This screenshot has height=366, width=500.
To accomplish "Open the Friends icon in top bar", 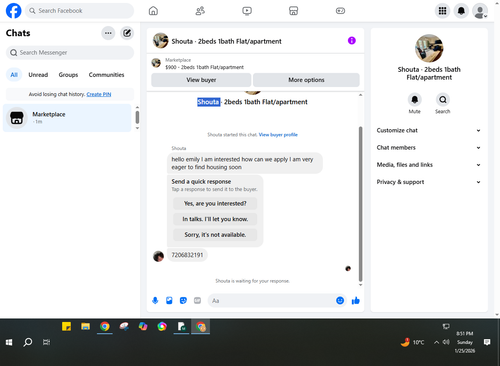I will (200, 11).
